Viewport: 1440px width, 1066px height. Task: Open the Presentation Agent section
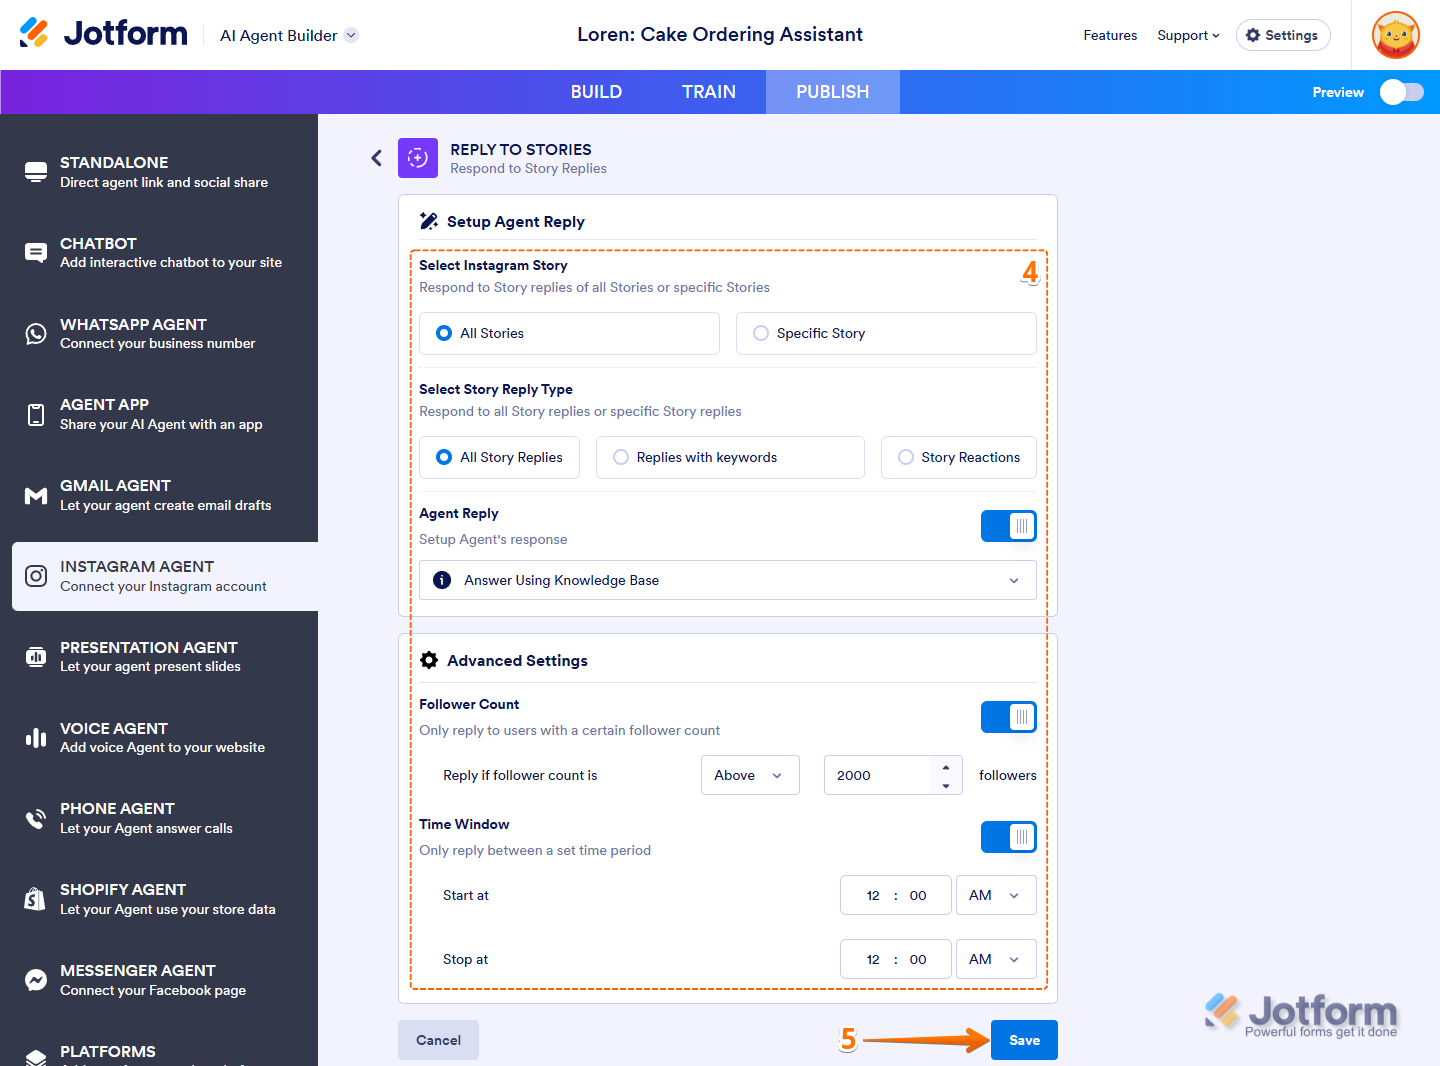(x=165, y=657)
